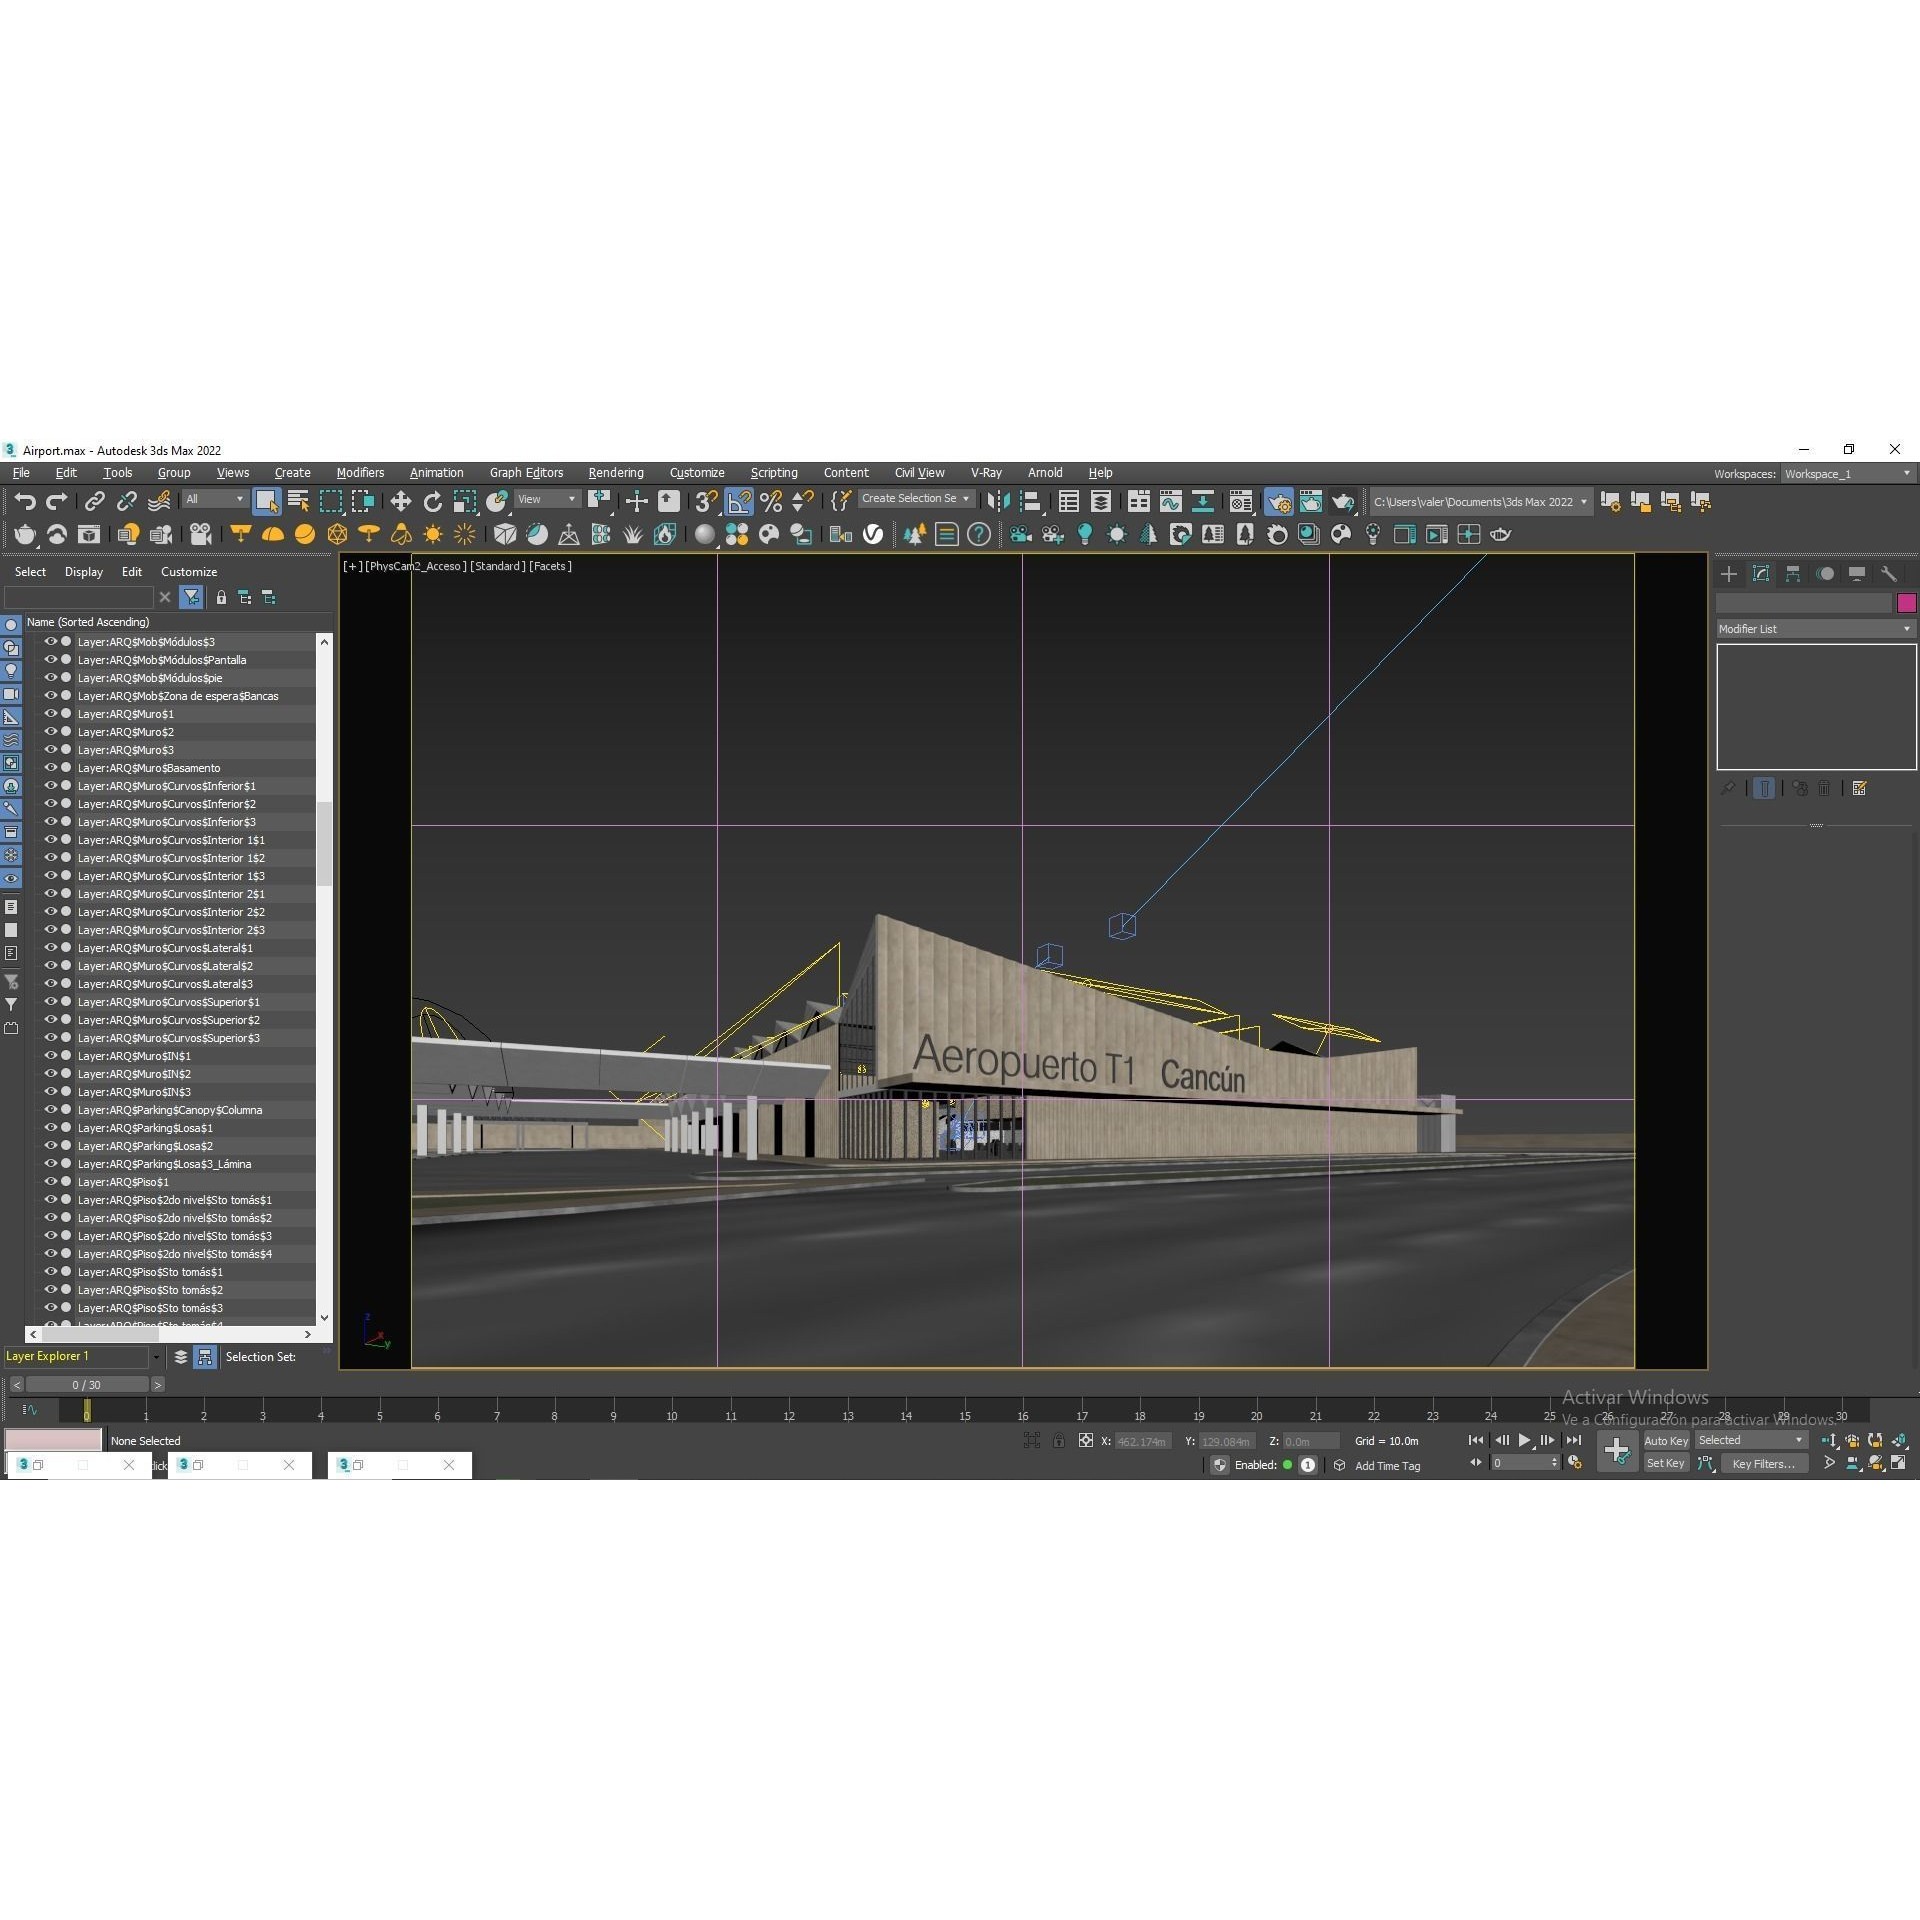Open the Graph Editors menu

coord(526,473)
